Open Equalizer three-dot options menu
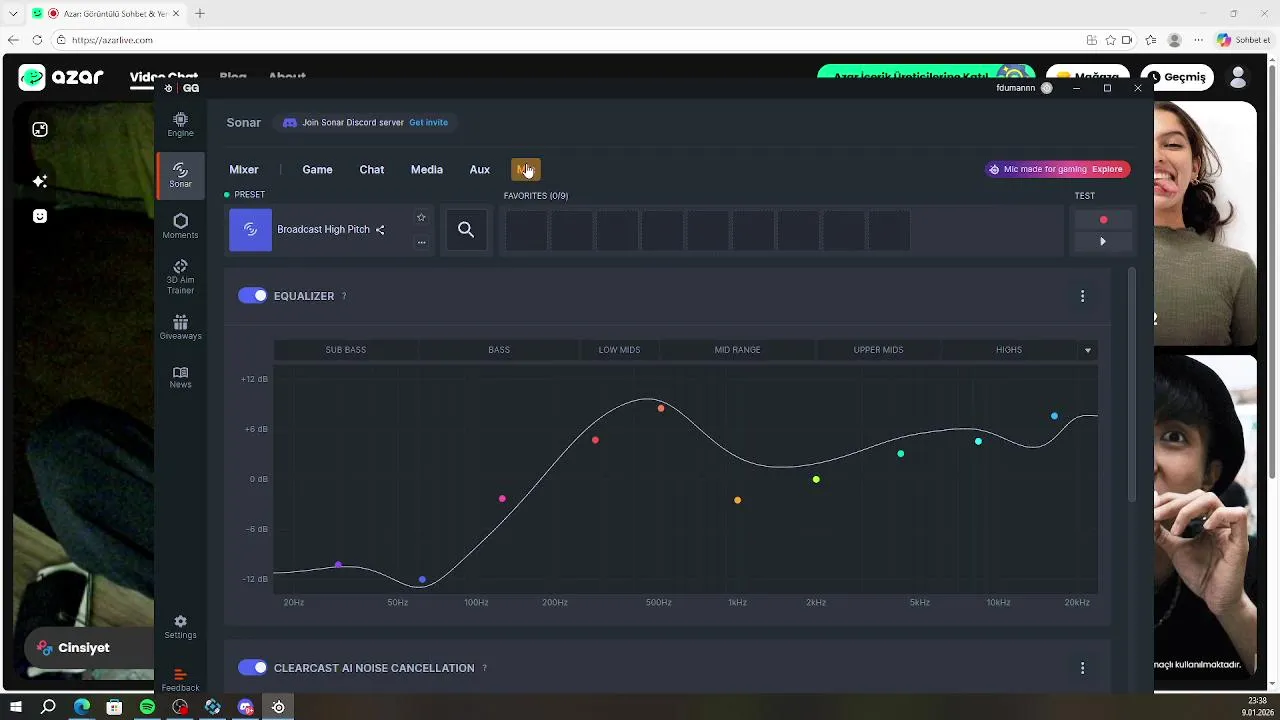This screenshot has height=720, width=1280. (1082, 296)
